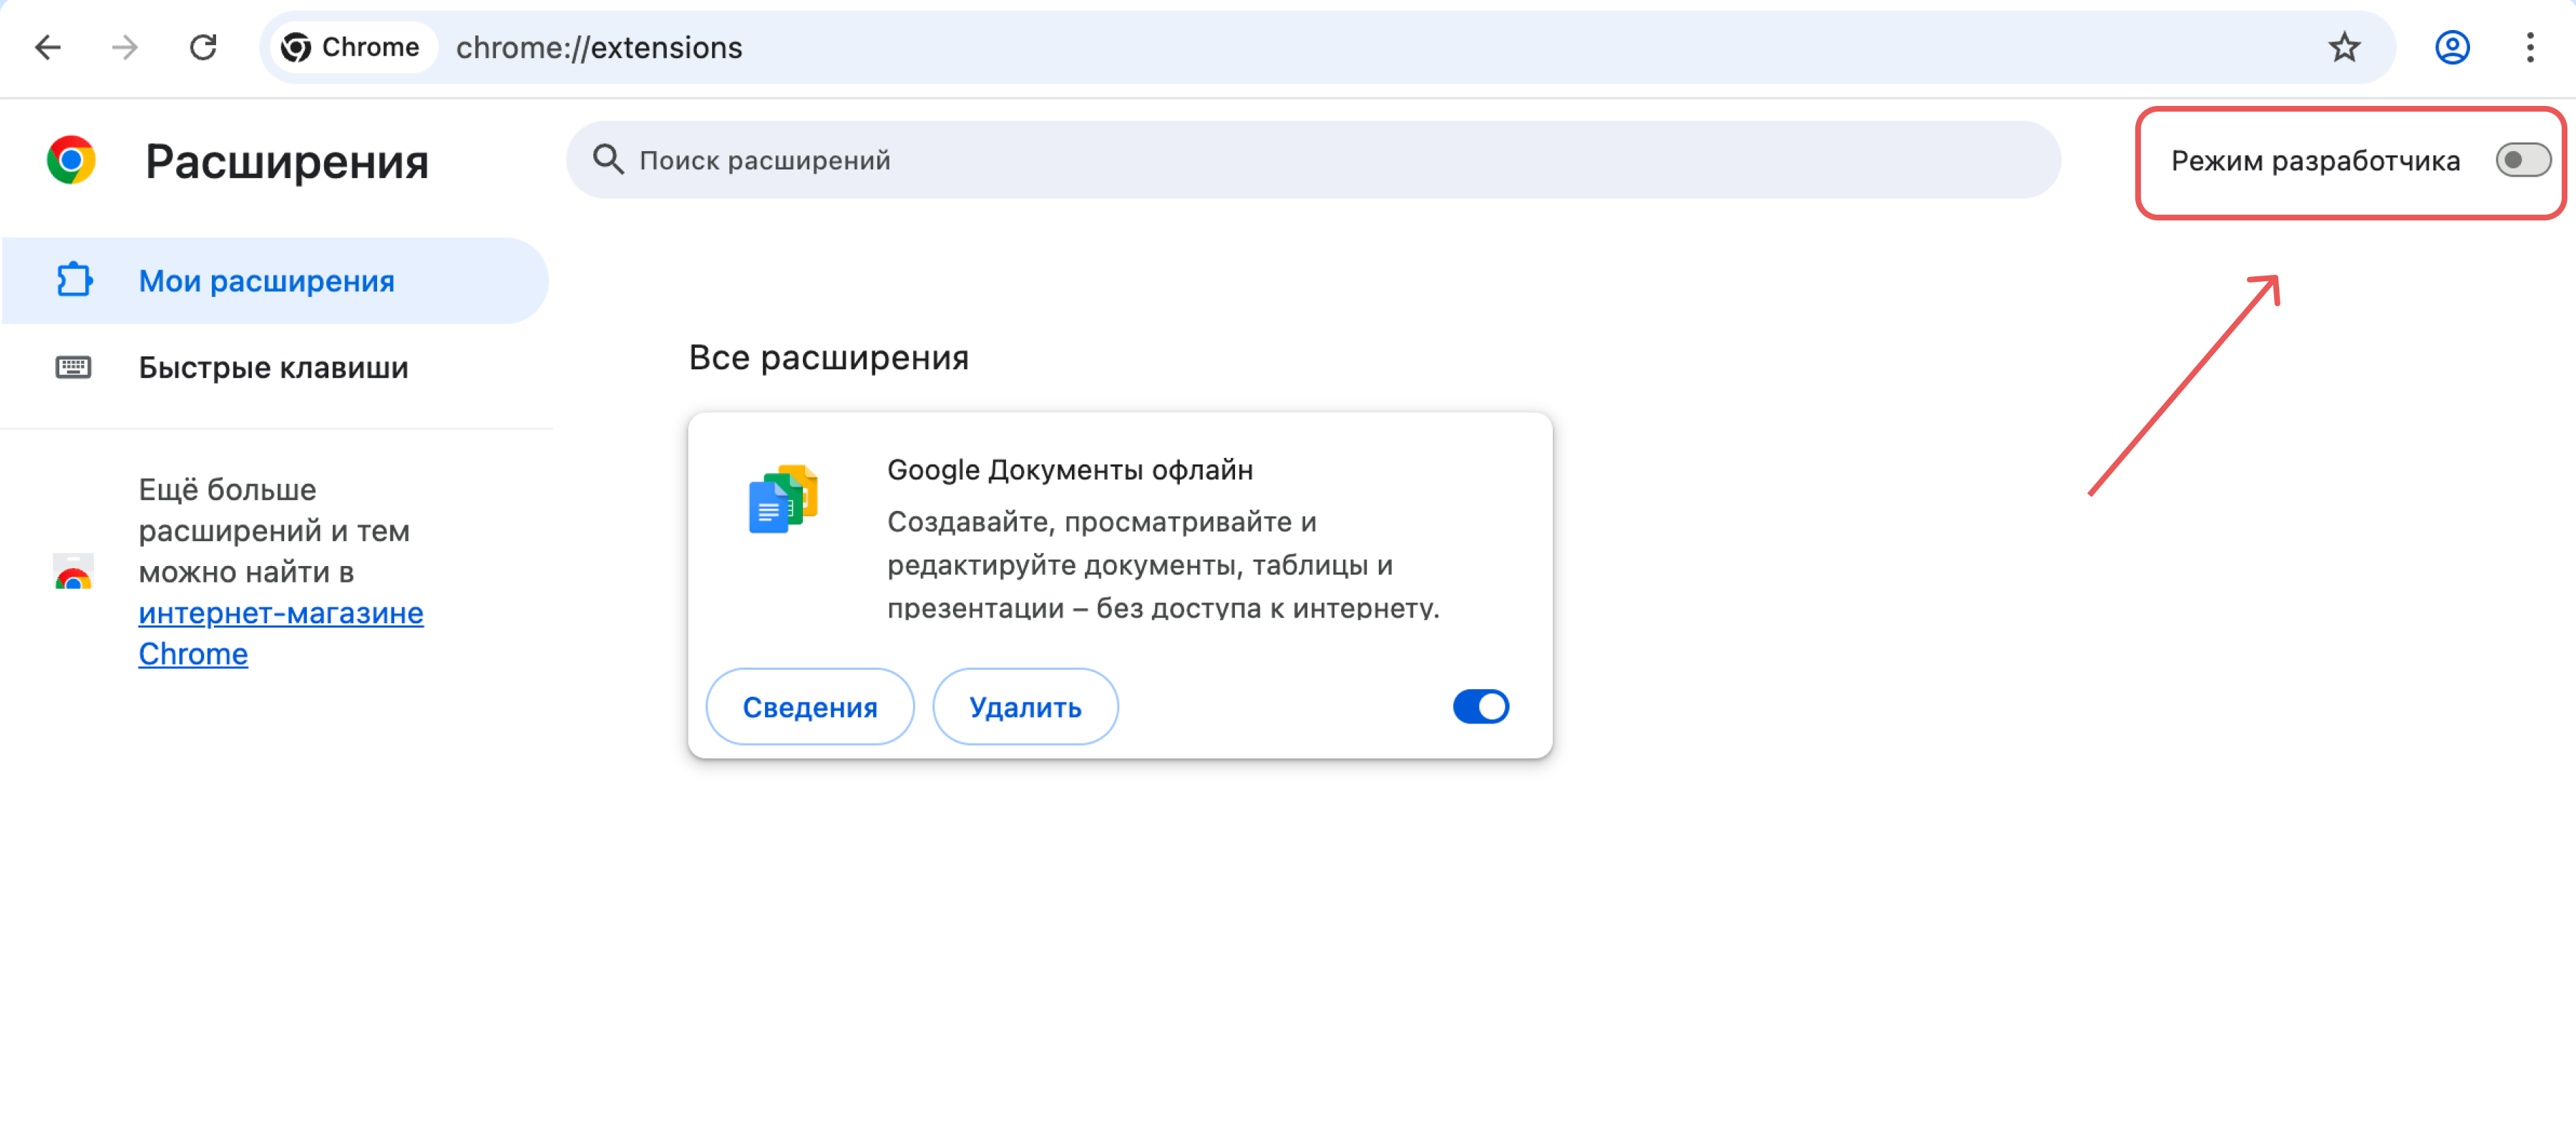
Task: Bookmark this page with the star icon
Action: 2343,47
